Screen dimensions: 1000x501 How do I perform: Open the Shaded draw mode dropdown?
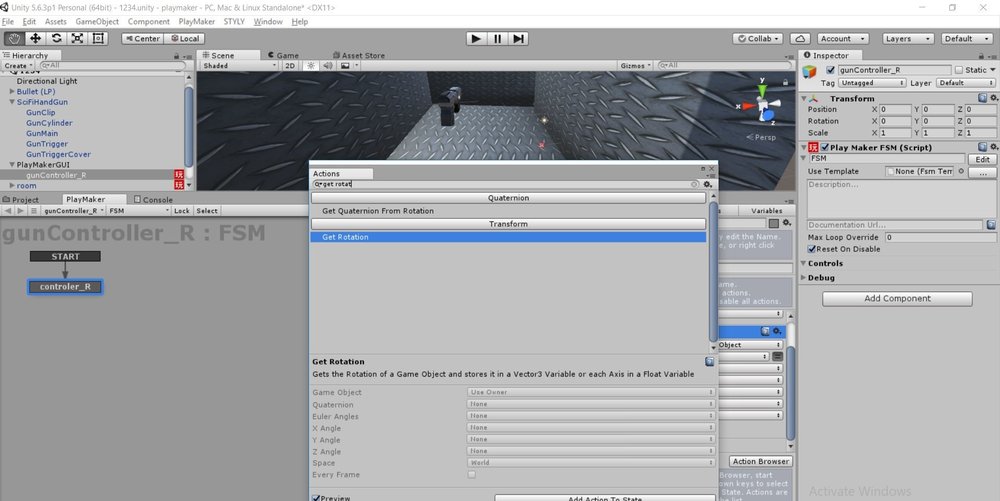(239, 66)
